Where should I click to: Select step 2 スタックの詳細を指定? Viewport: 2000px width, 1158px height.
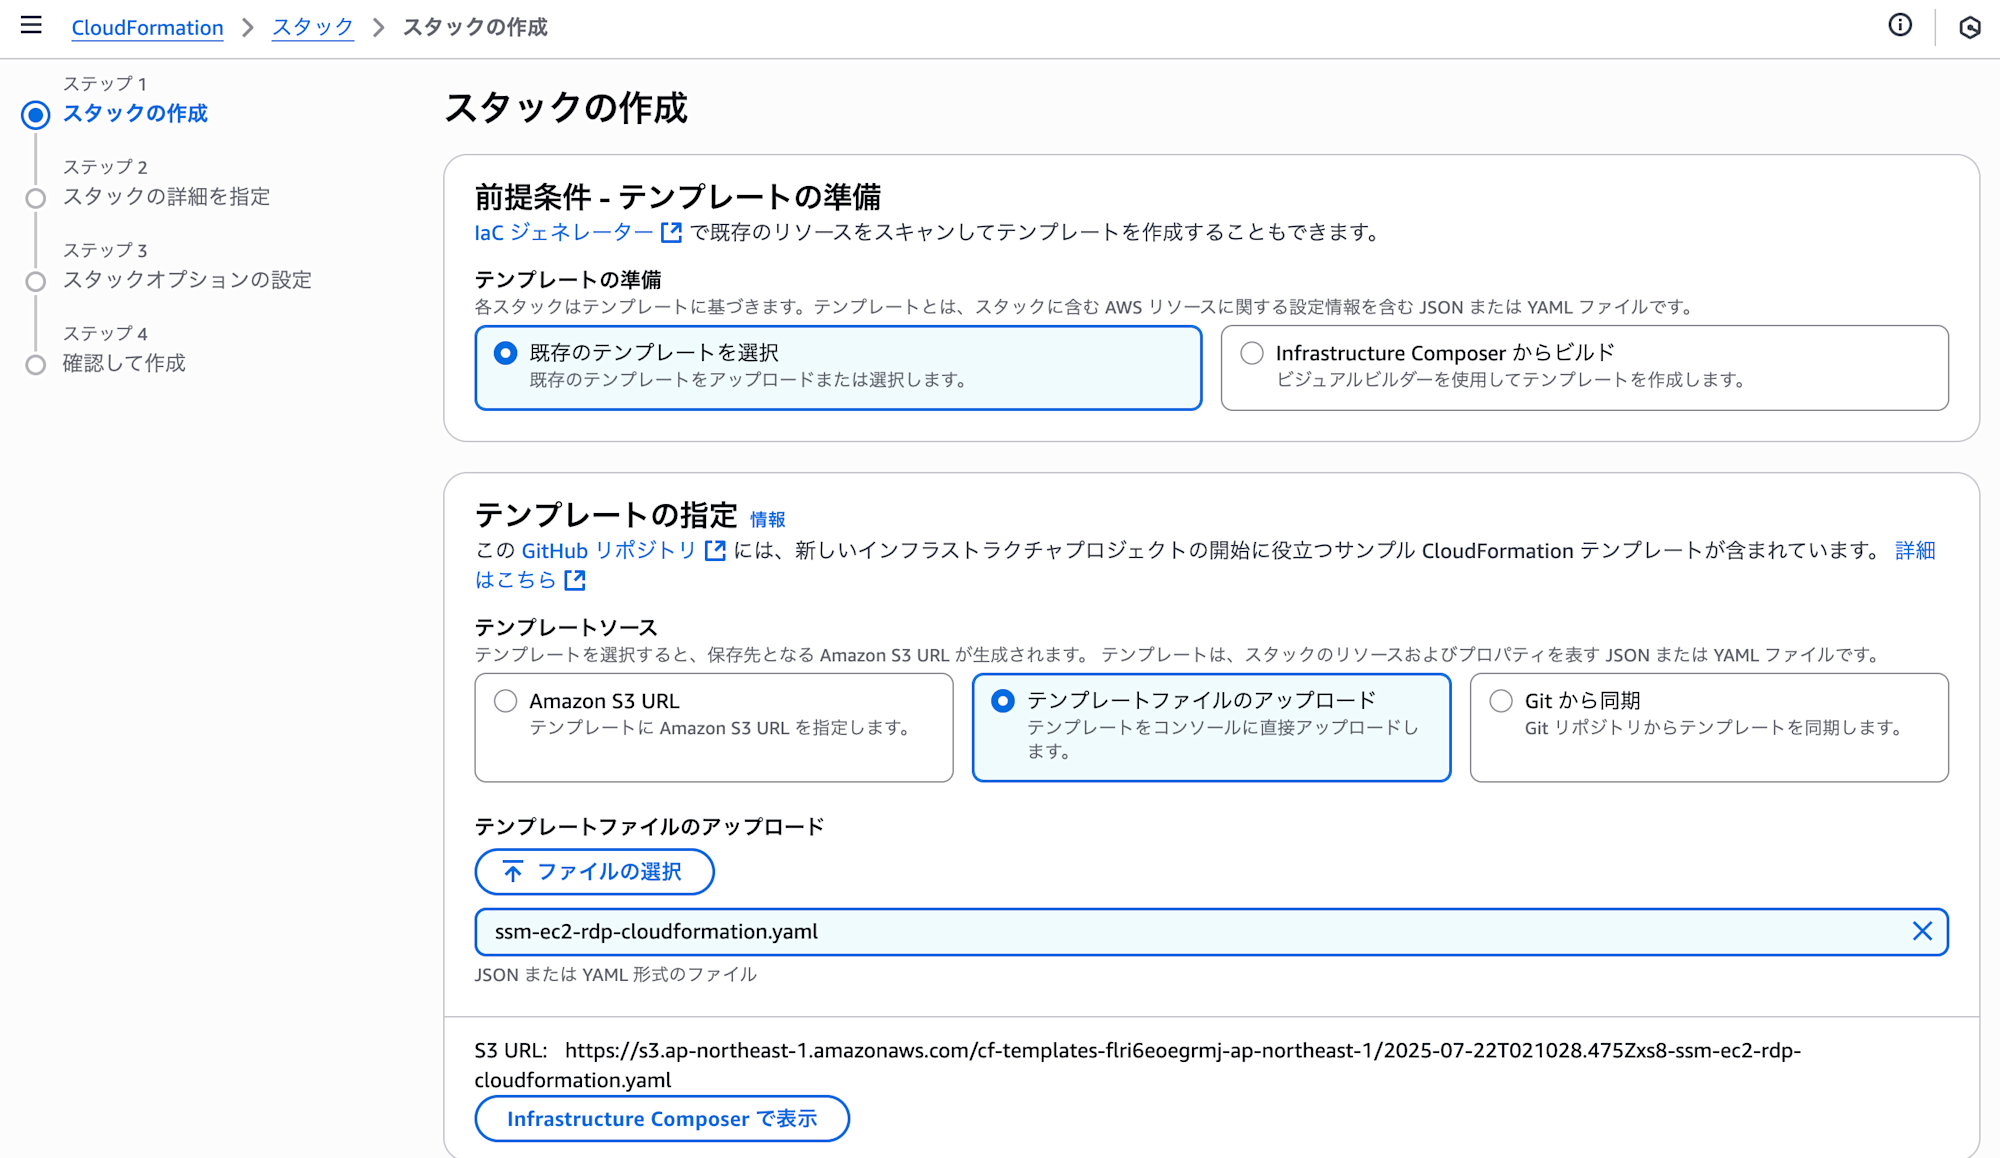166,196
